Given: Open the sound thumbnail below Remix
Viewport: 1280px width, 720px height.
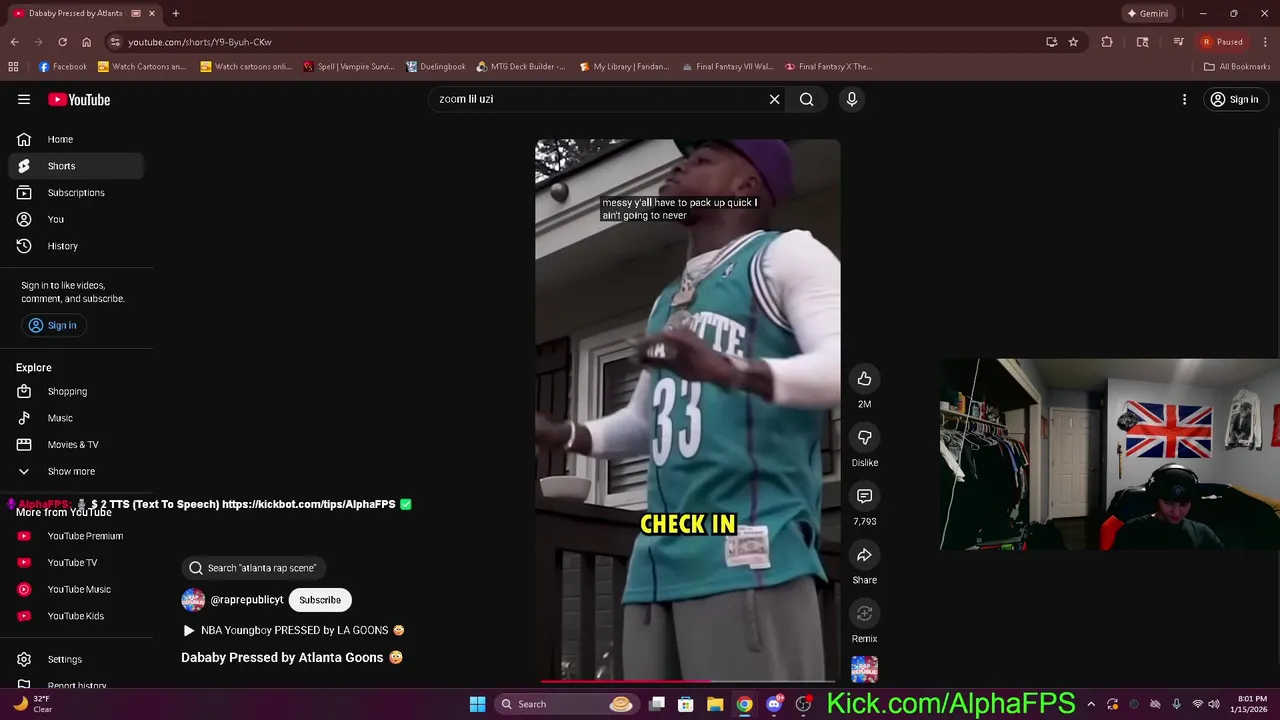Looking at the screenshot, I should 864,669.
